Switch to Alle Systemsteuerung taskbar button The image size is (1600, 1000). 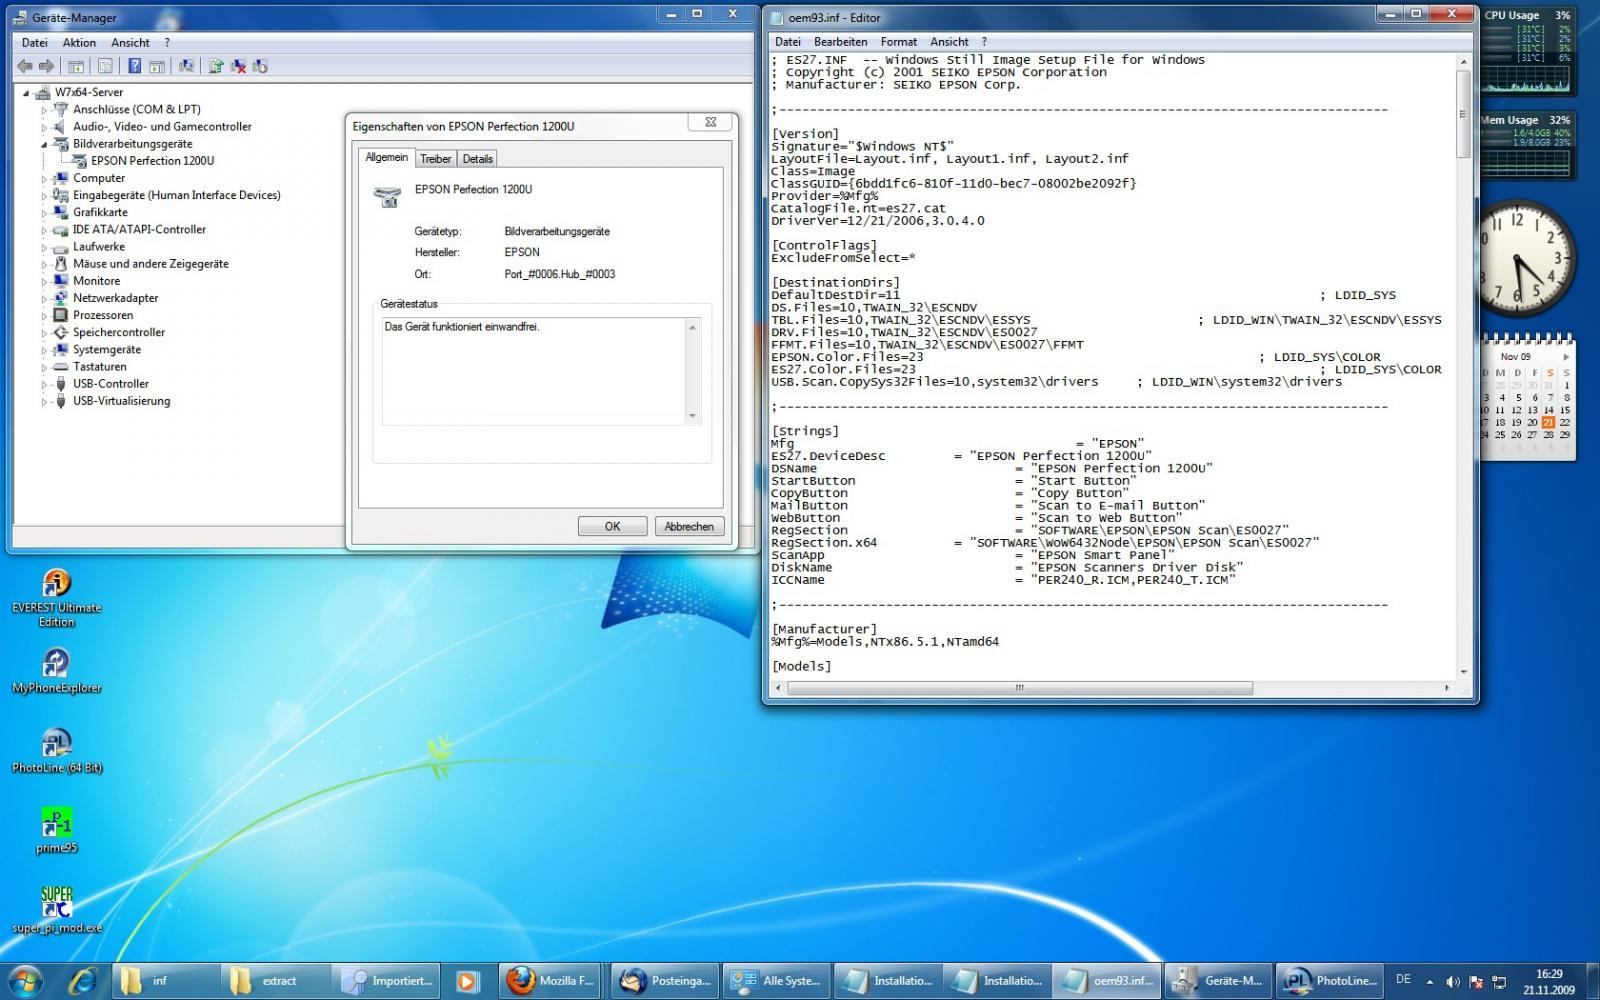[776, 981]
